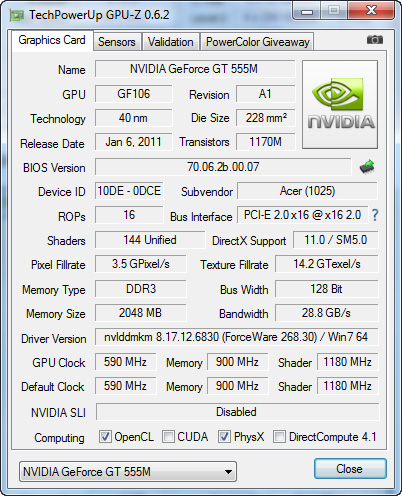Click the NVIDIA logo image

tap(340, 104)
